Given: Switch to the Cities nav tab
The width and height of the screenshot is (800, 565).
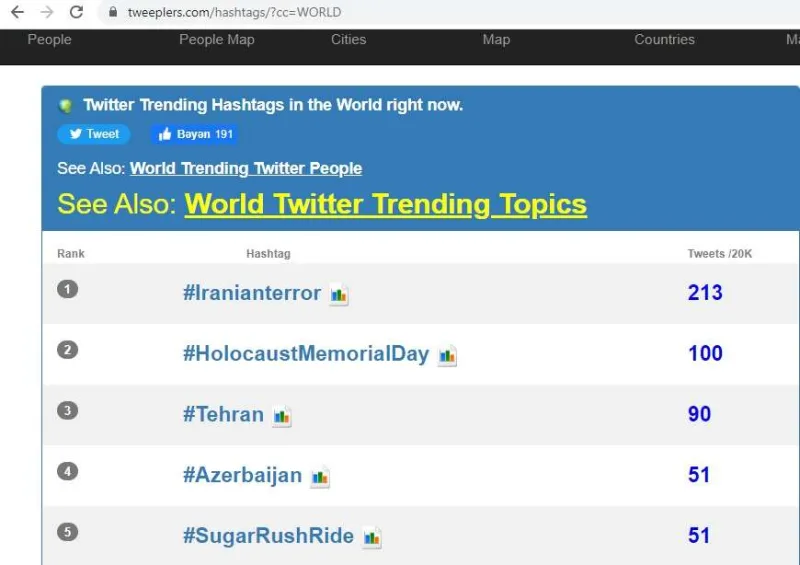Looking at the screenshot, I should point(348,39).
